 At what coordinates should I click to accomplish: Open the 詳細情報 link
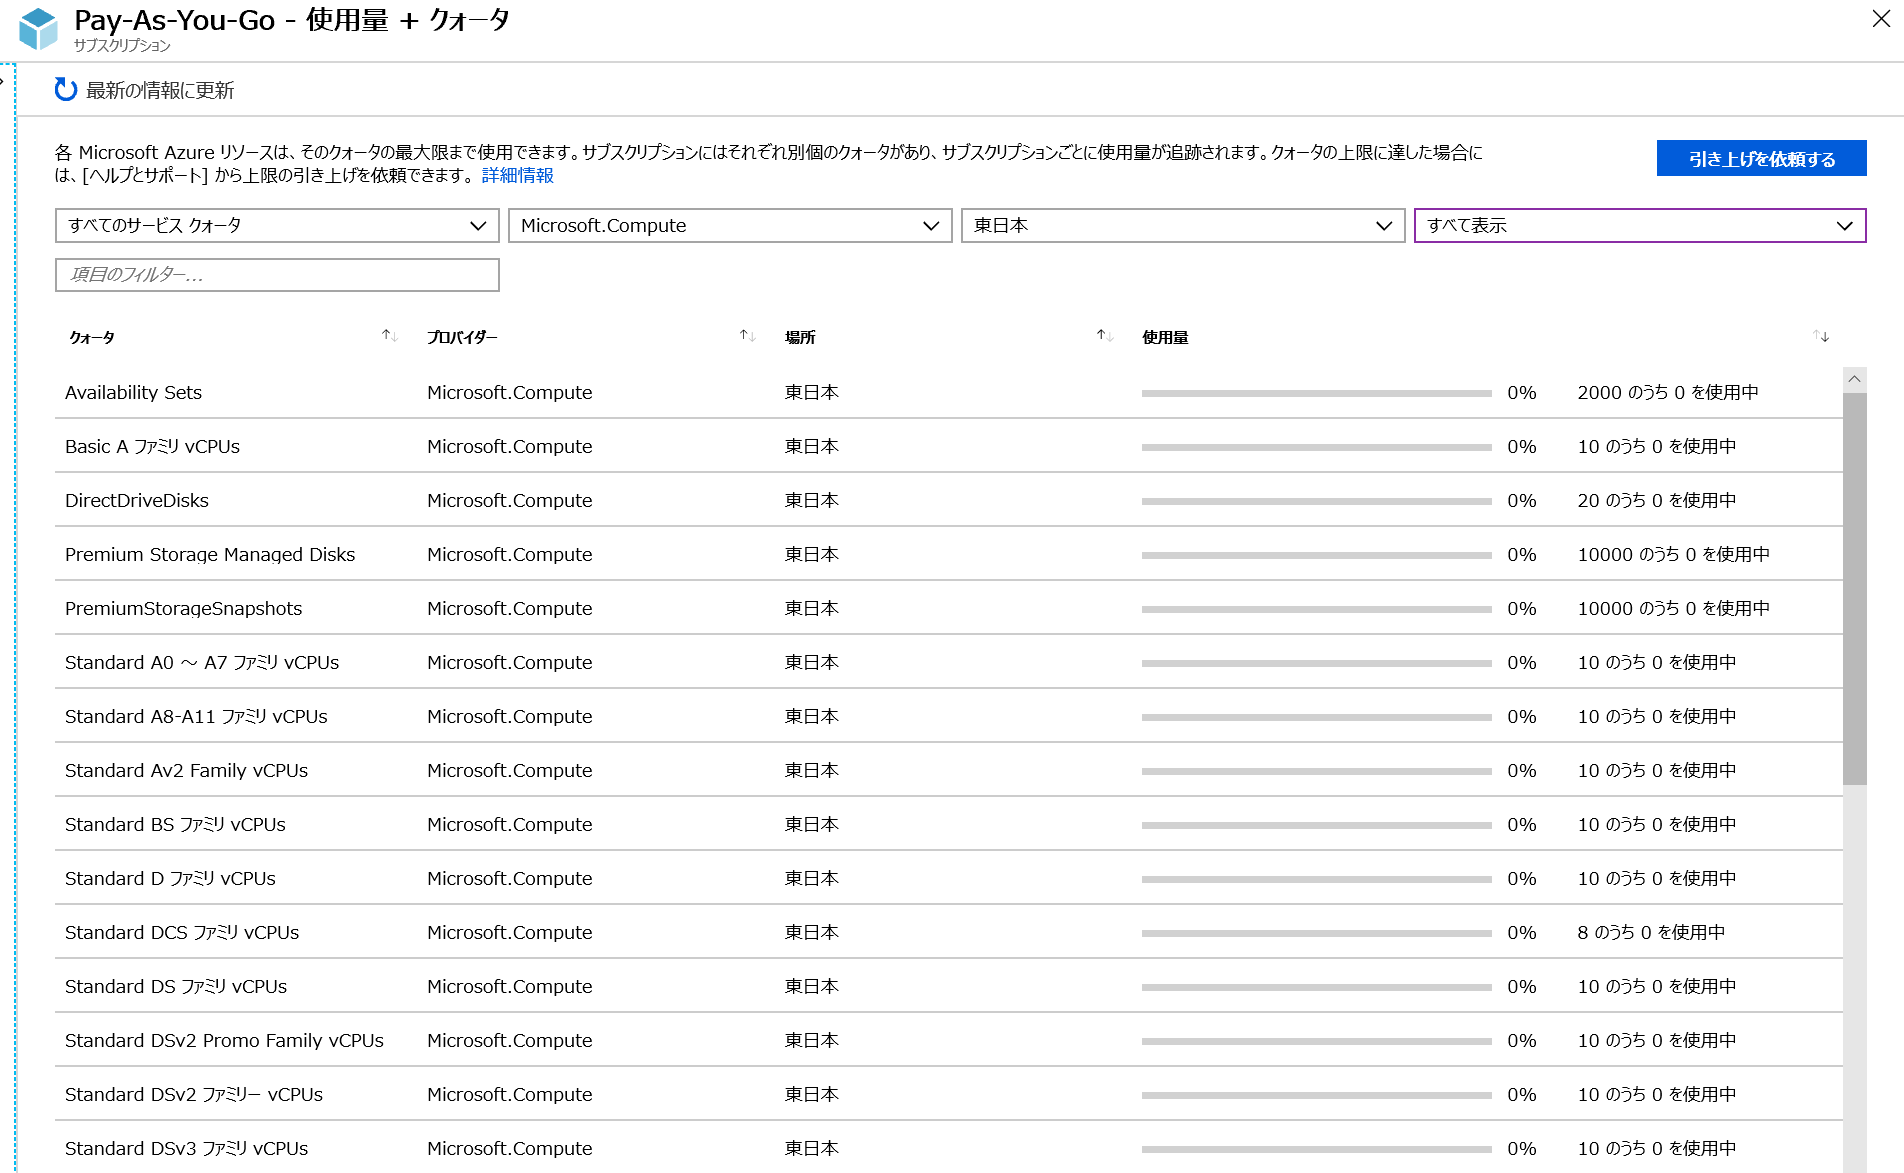pos(519,174)
